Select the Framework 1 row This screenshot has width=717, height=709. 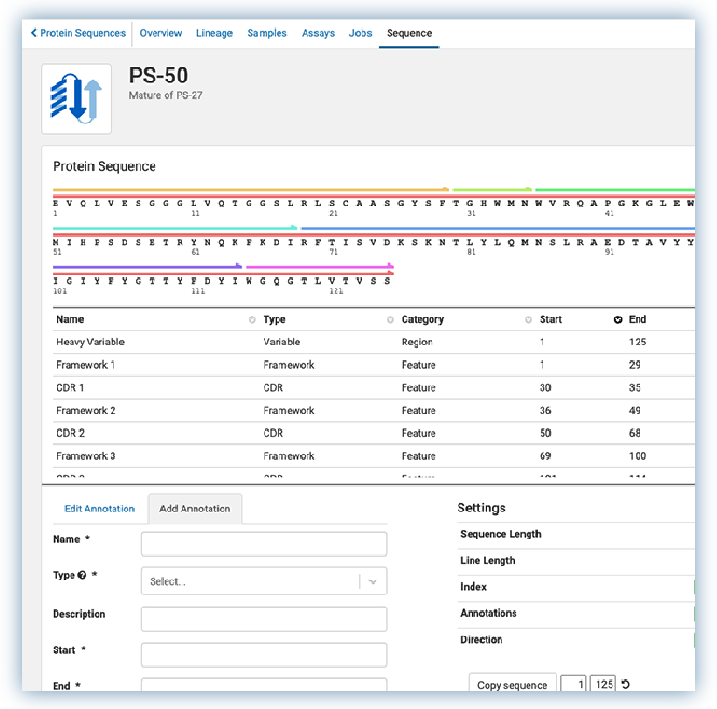pos(374,365)
